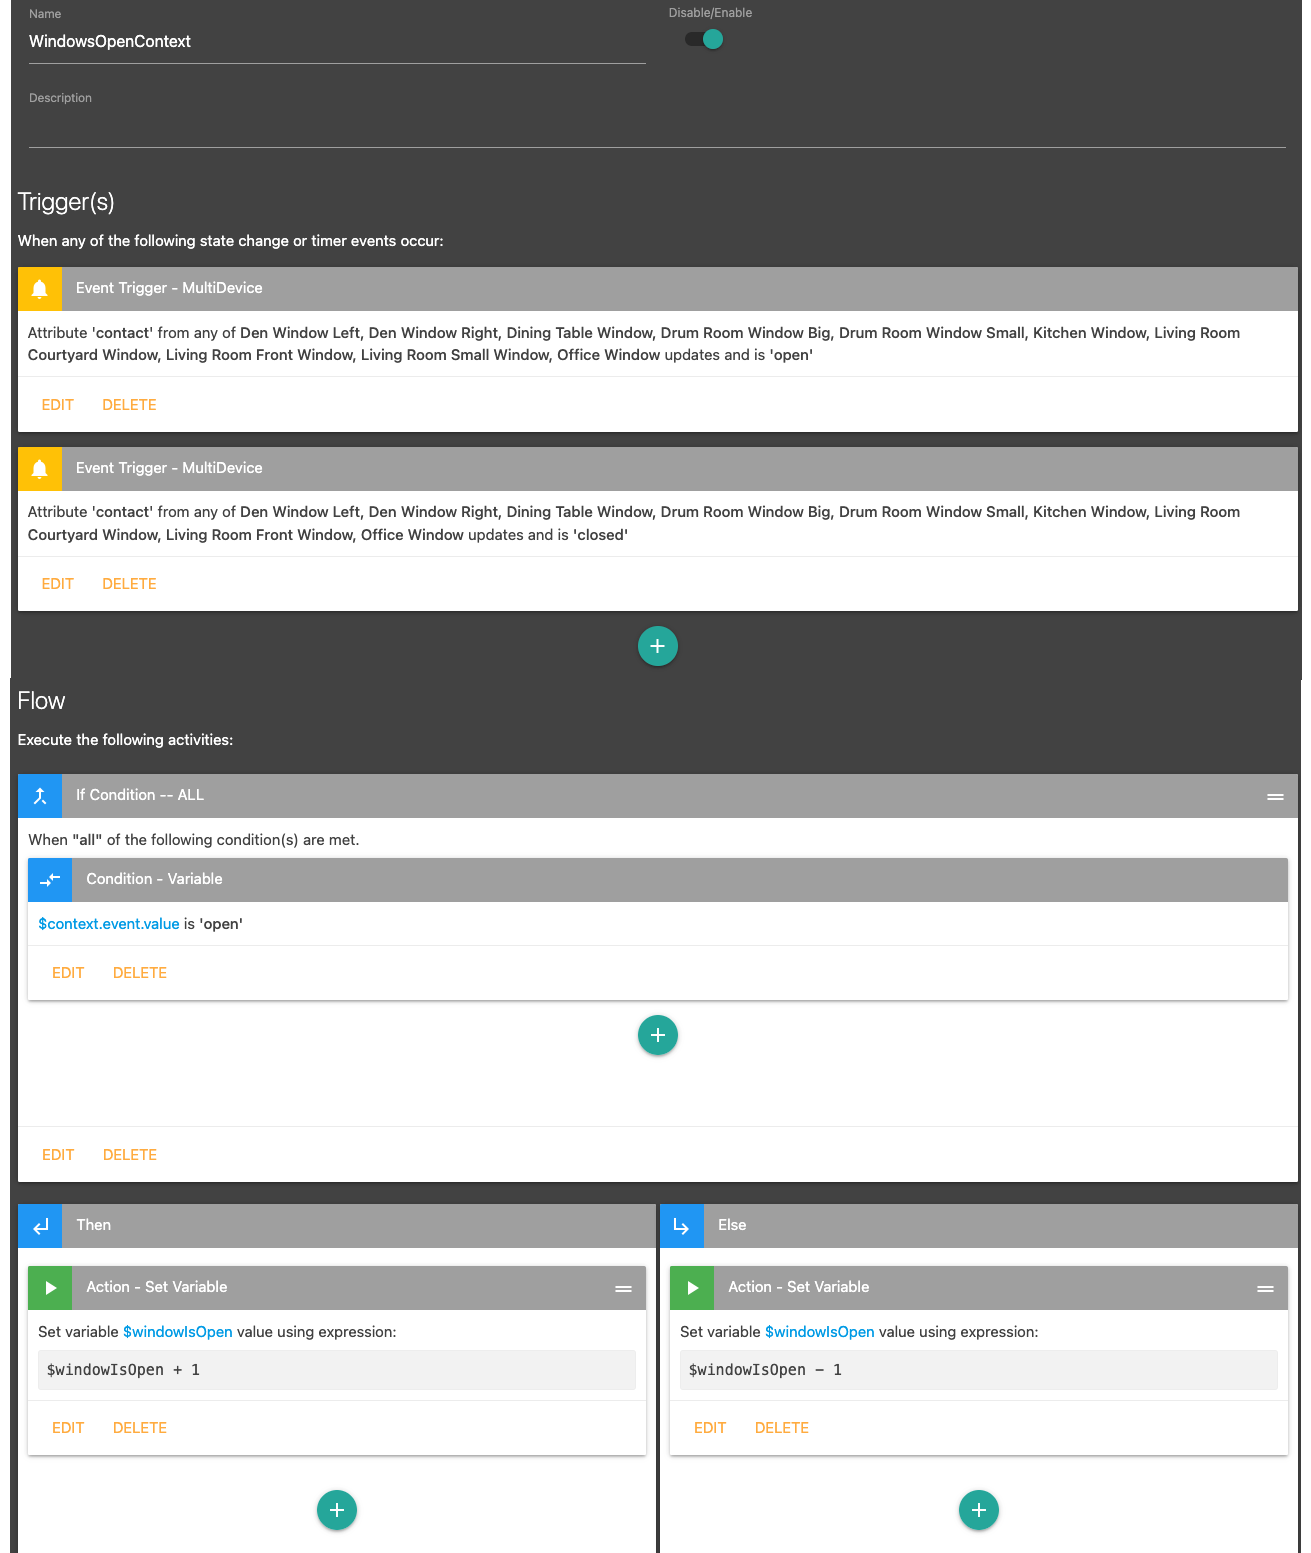1311x1553 pixels.
Task: Click the Then branch arrow icon
Action: click(x=40, y=1226)
